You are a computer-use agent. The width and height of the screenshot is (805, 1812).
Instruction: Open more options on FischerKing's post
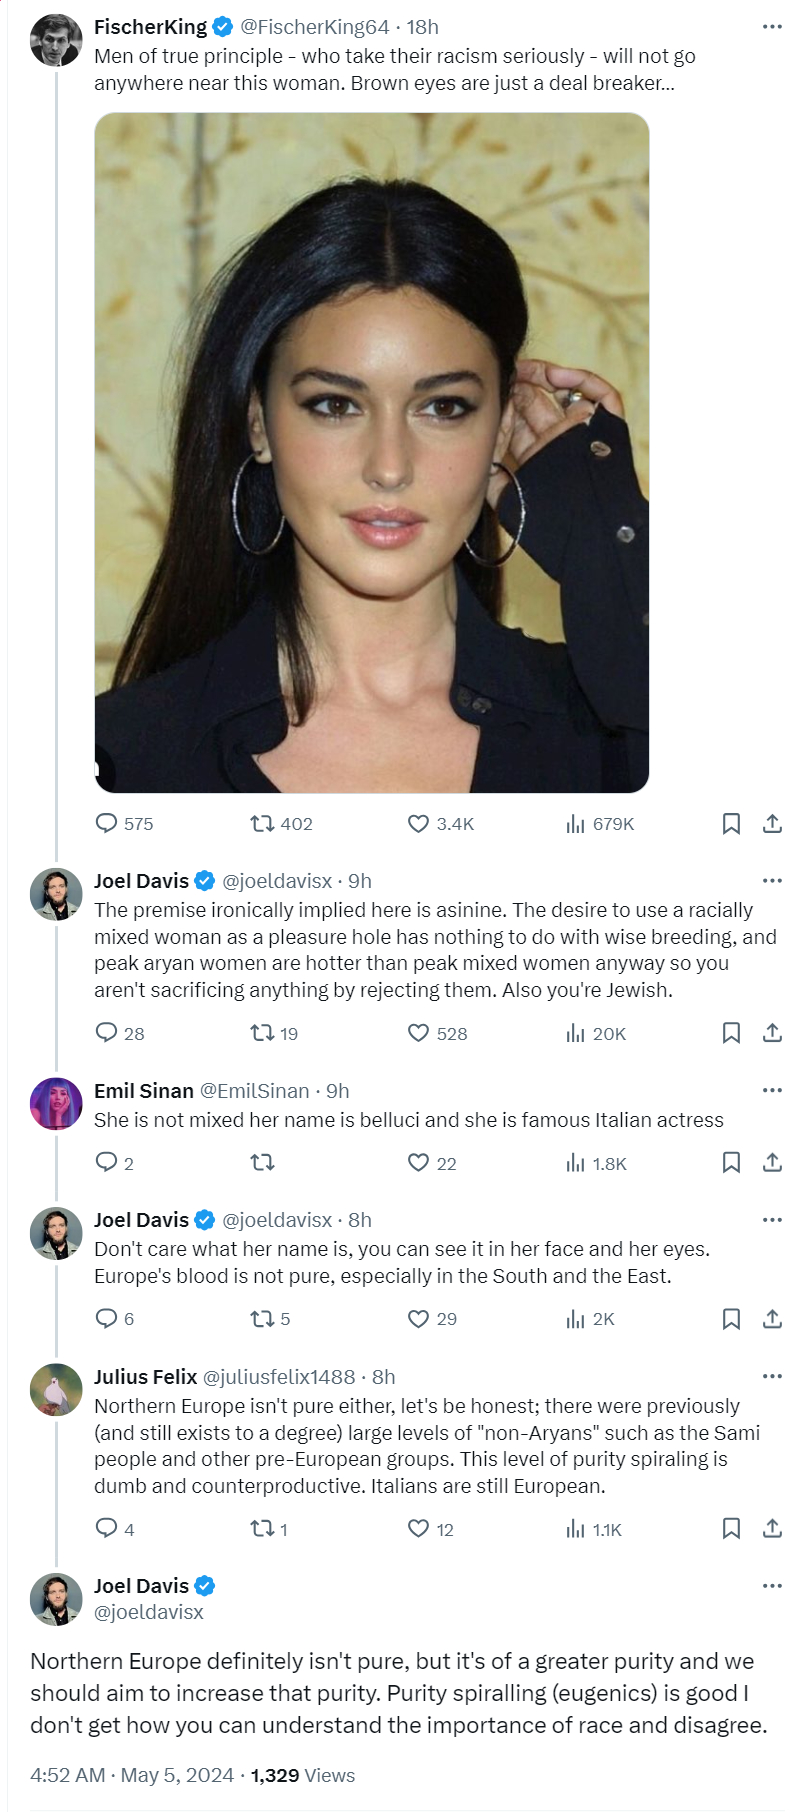click(772, 27)
